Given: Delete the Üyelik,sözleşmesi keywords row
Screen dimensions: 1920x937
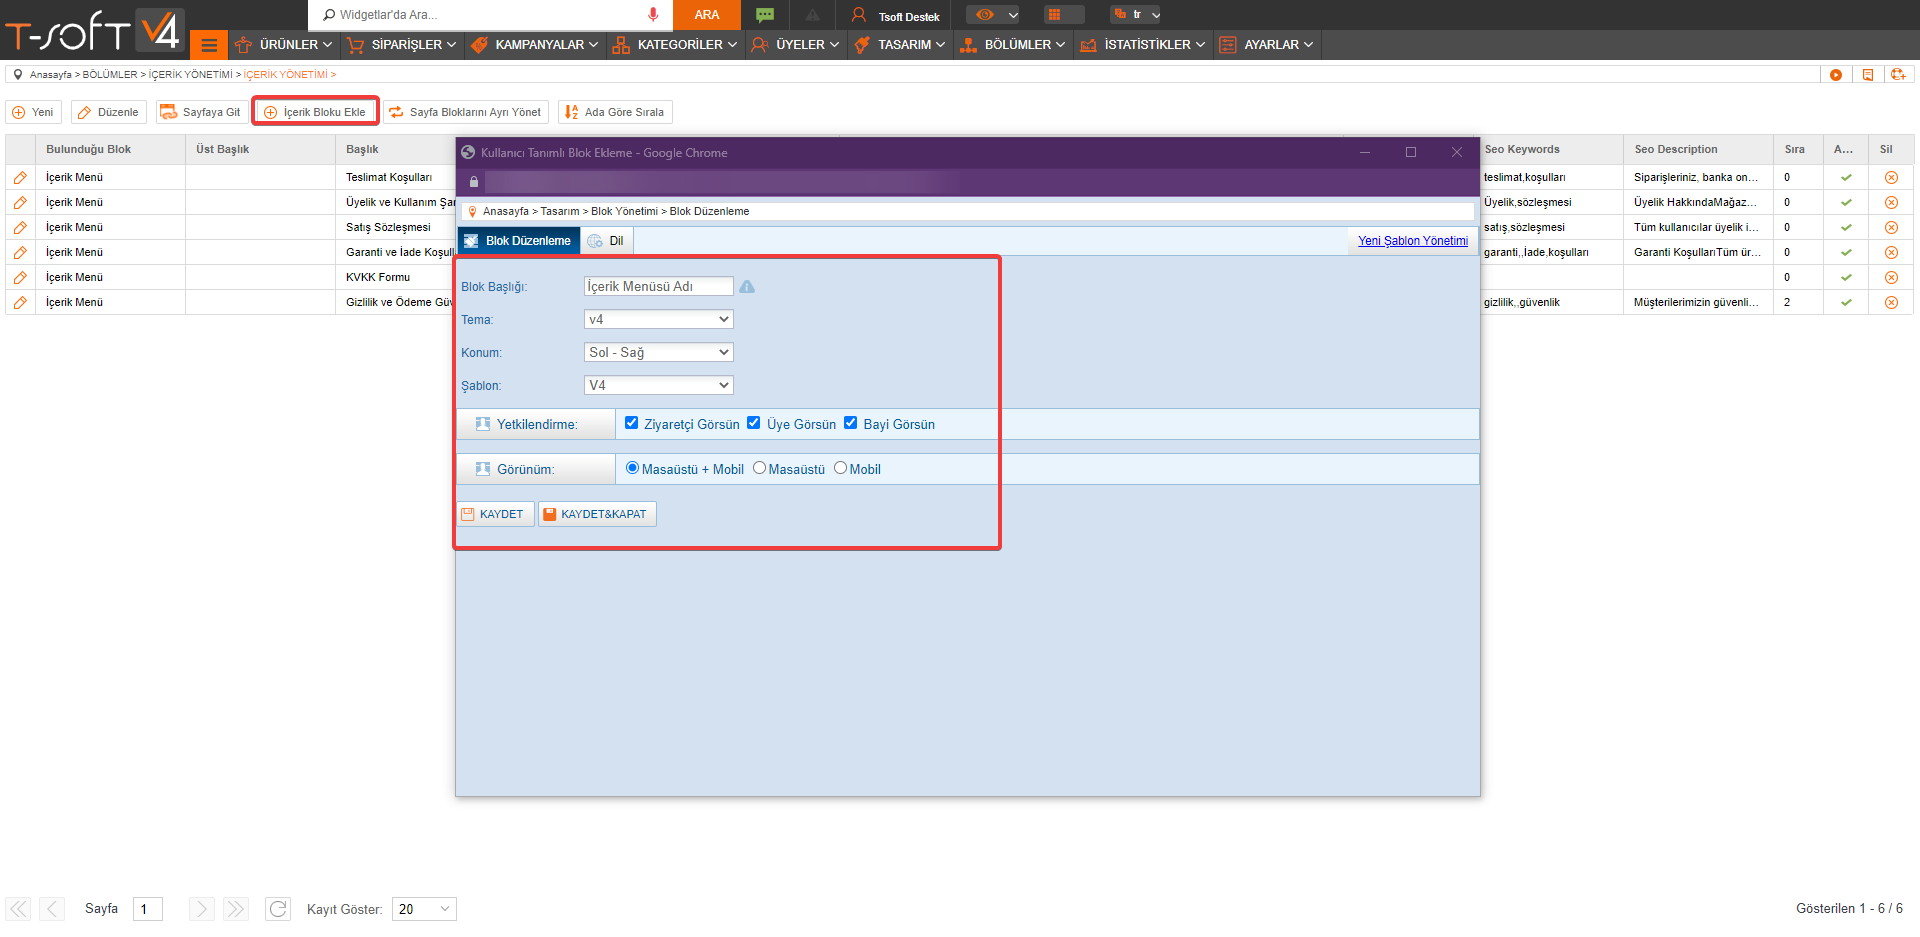Looking at the screenshot, I should 1891,202.
